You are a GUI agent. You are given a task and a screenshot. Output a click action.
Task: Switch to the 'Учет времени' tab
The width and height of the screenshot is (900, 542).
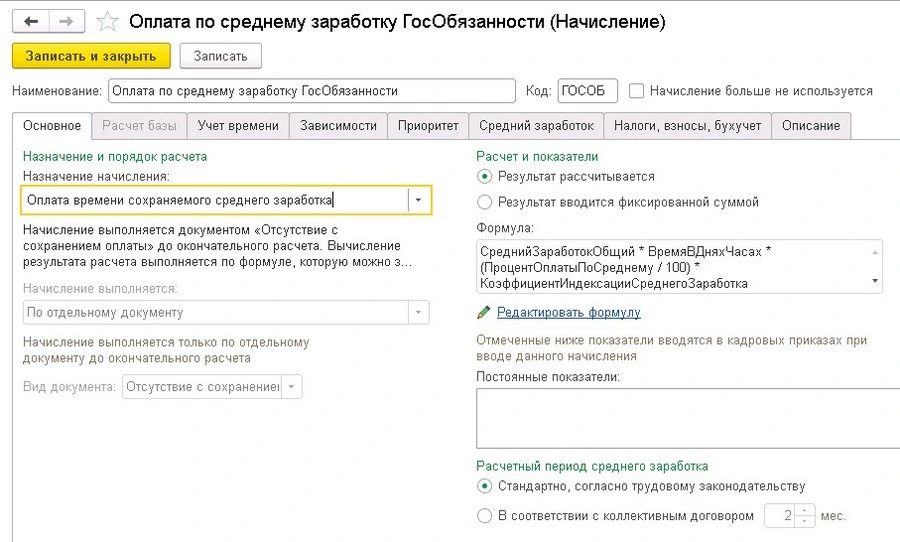238,126
